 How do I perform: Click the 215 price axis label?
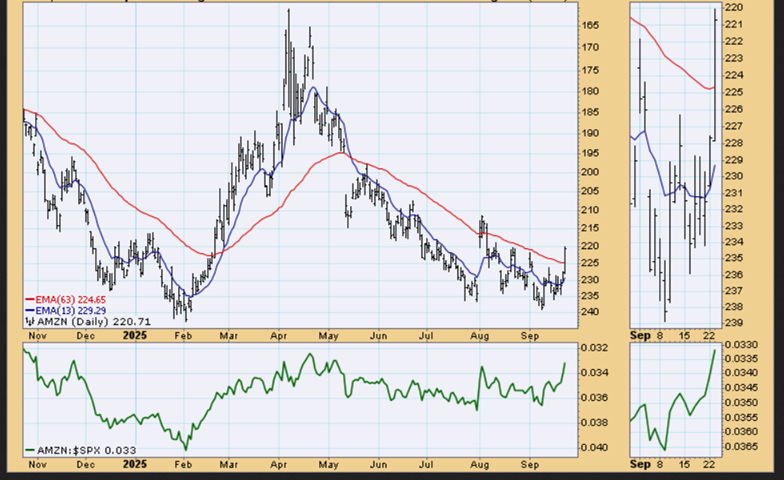point(591,228)
